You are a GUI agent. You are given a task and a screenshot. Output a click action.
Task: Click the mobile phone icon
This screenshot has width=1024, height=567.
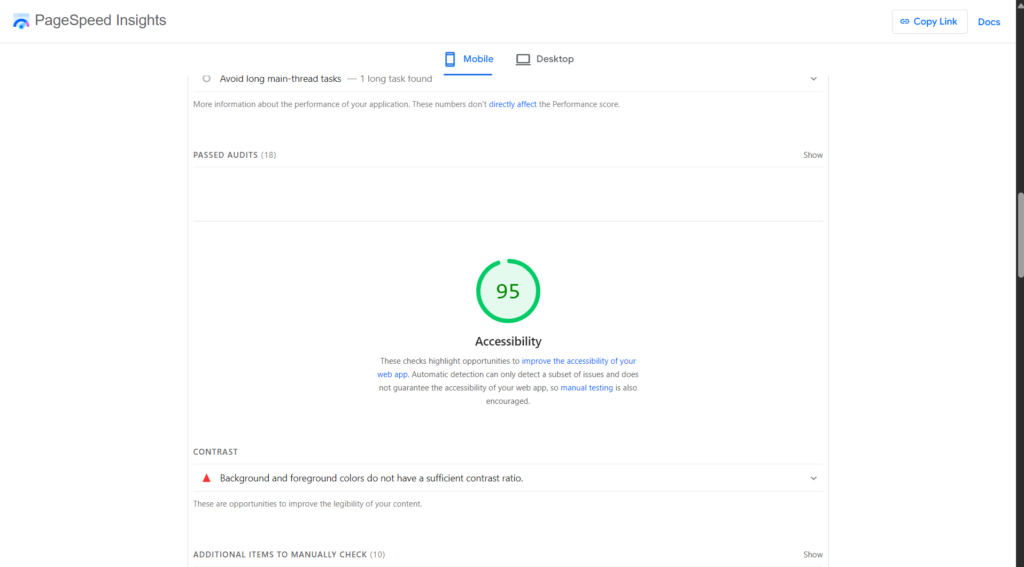pyautogui.click(x=450, y=59)
